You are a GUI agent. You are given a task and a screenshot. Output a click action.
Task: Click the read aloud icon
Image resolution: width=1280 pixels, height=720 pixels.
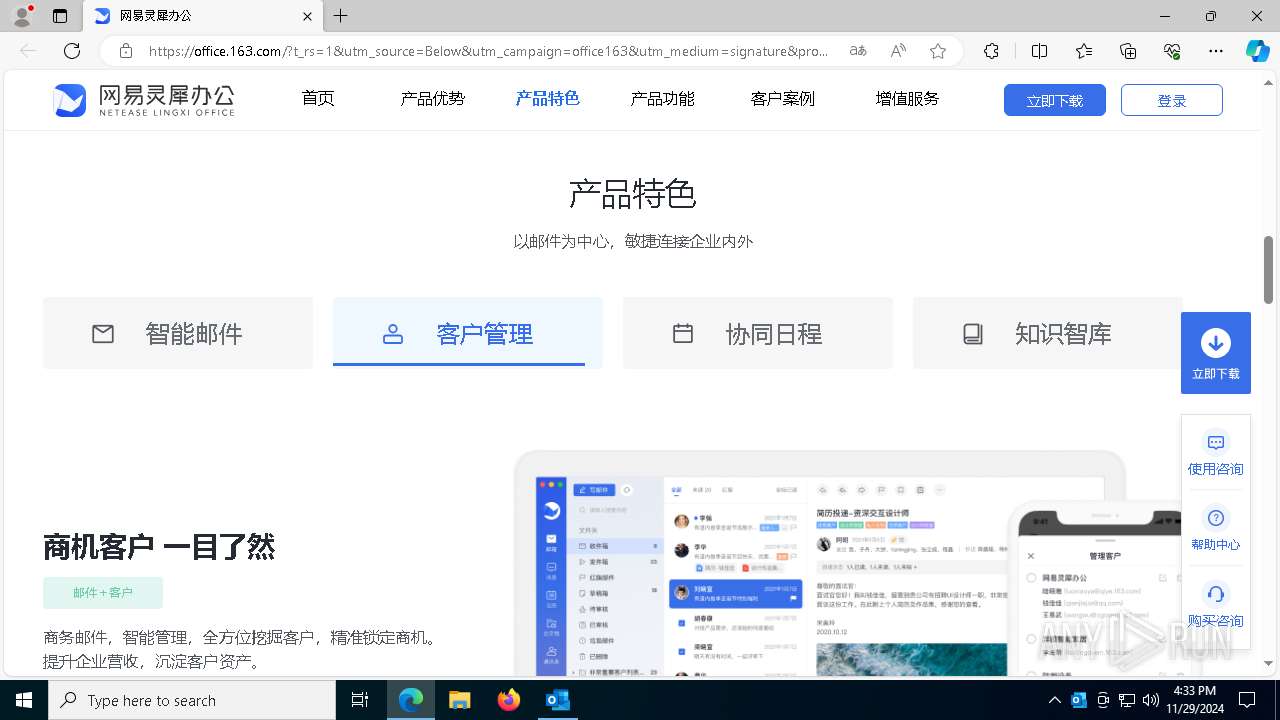tap(898, 51)
